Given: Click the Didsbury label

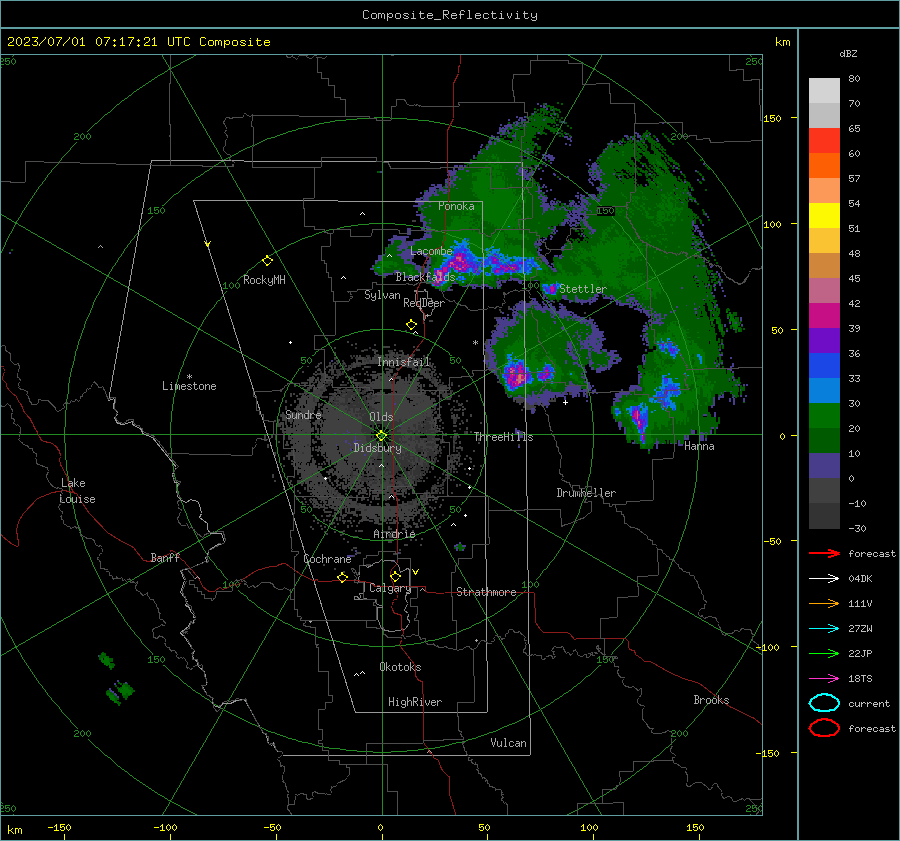Looking at the screenshot, I should [377, 448].
